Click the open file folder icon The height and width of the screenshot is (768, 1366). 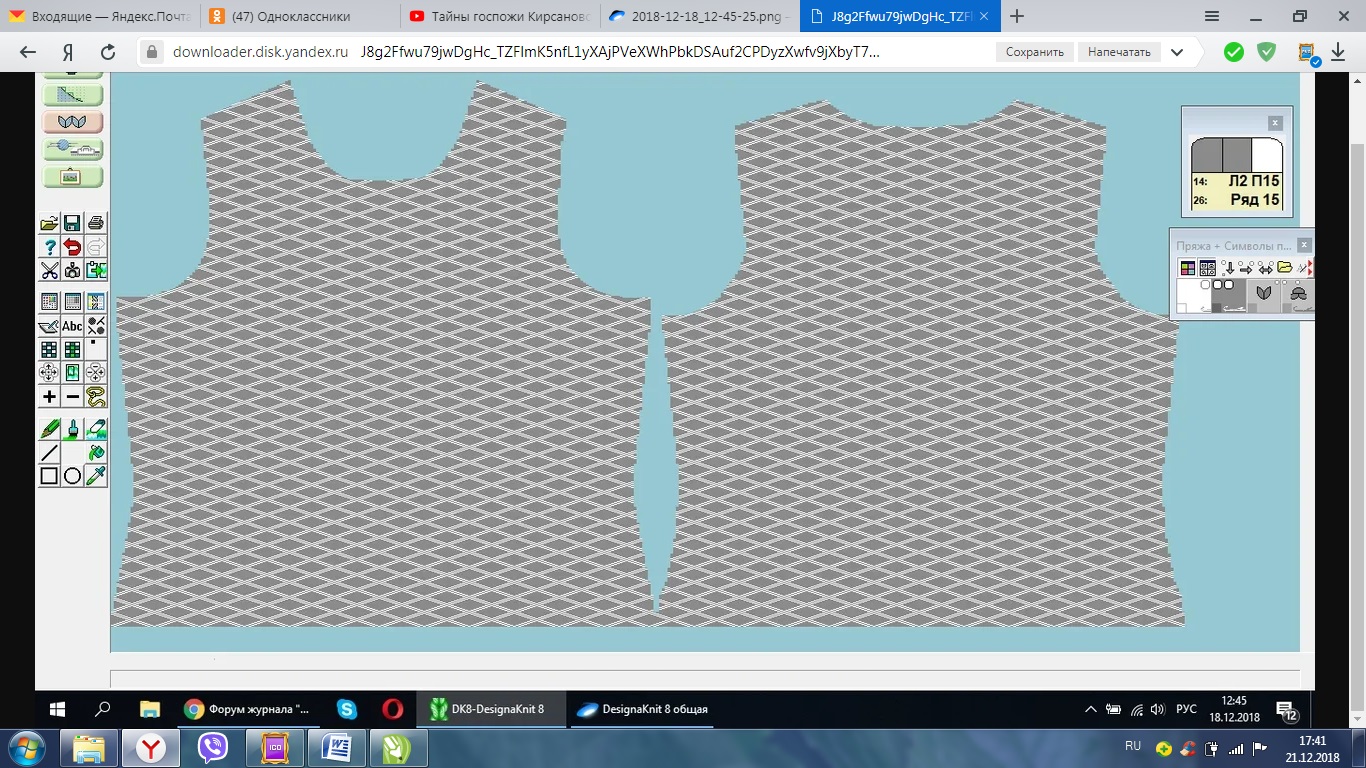[x=49, y=223]
